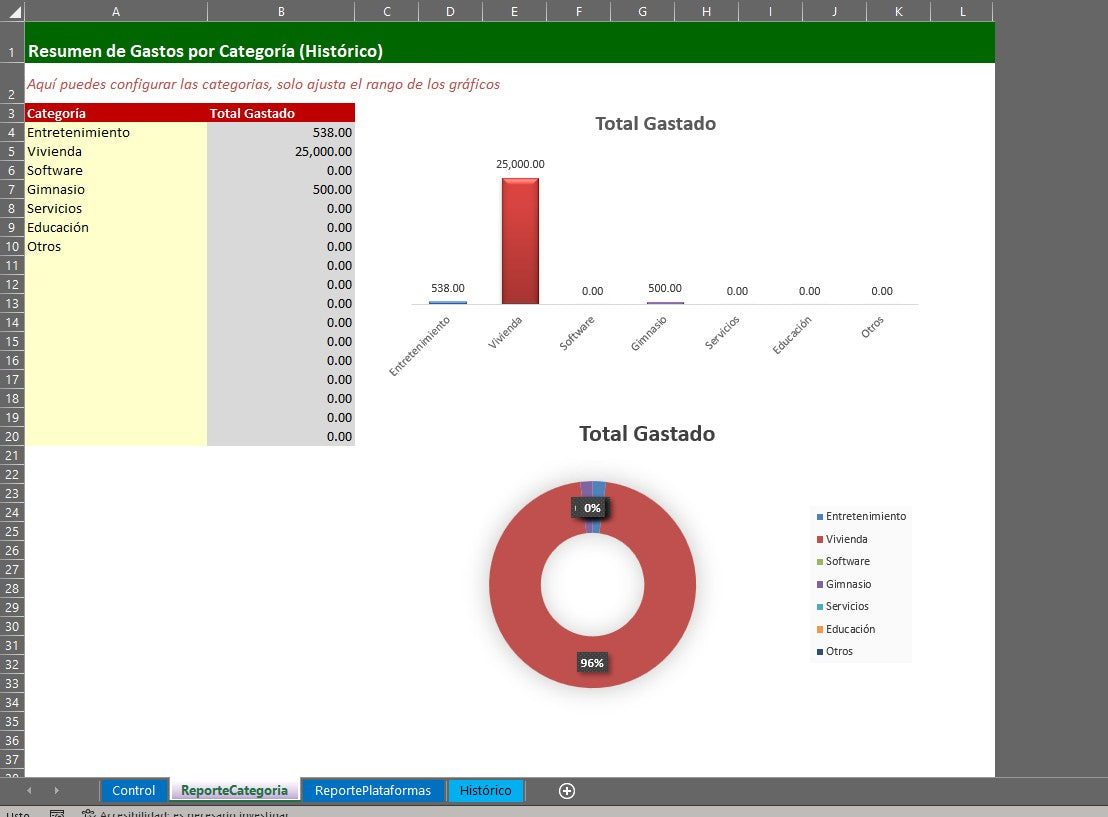Click the 538.00 data label in bar chart
Screen dimensions: 1108x817
(x=447, y=288)
